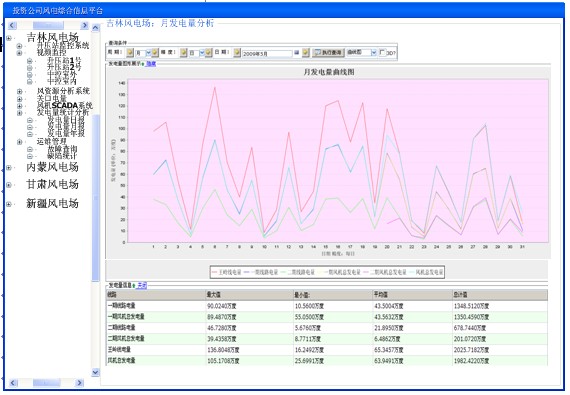Enable the 3D chart checkbox

[x=382, y=52]
